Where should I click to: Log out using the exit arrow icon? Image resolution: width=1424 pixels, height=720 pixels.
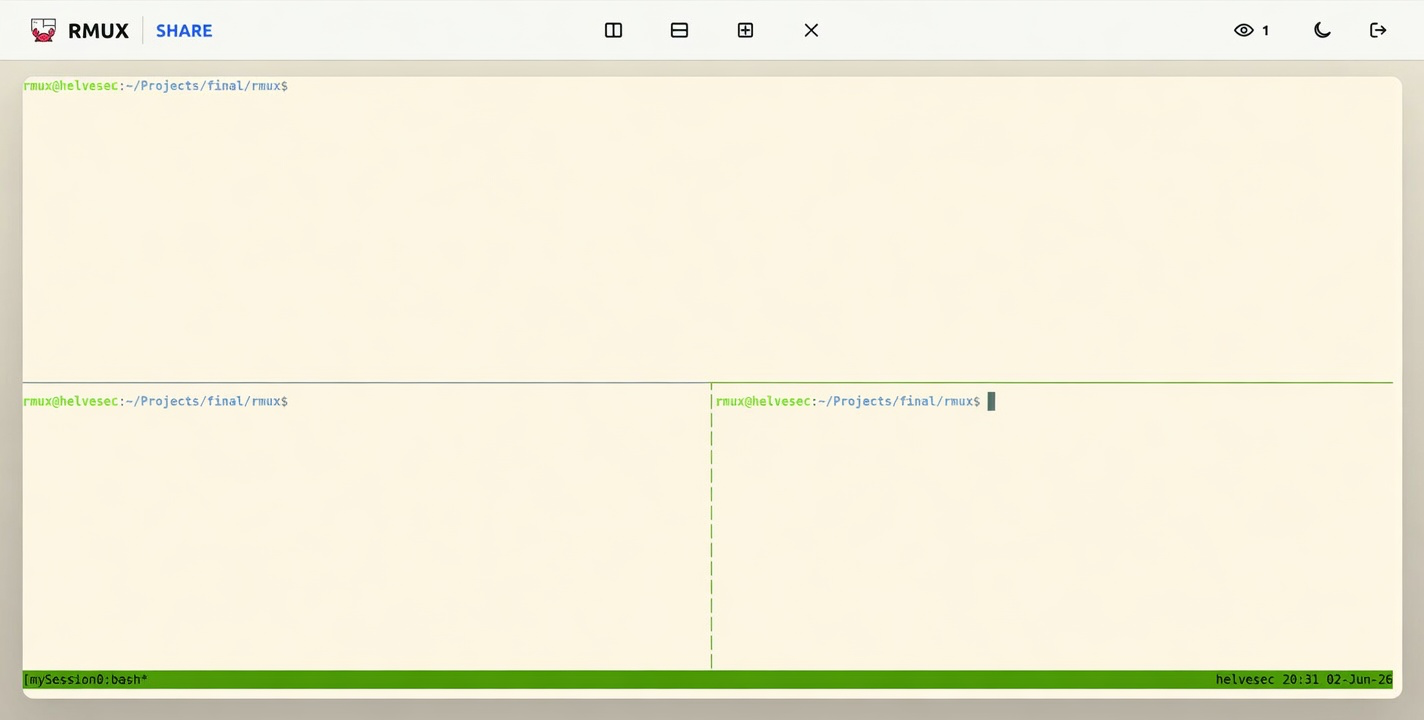[x=1378, y=30]
